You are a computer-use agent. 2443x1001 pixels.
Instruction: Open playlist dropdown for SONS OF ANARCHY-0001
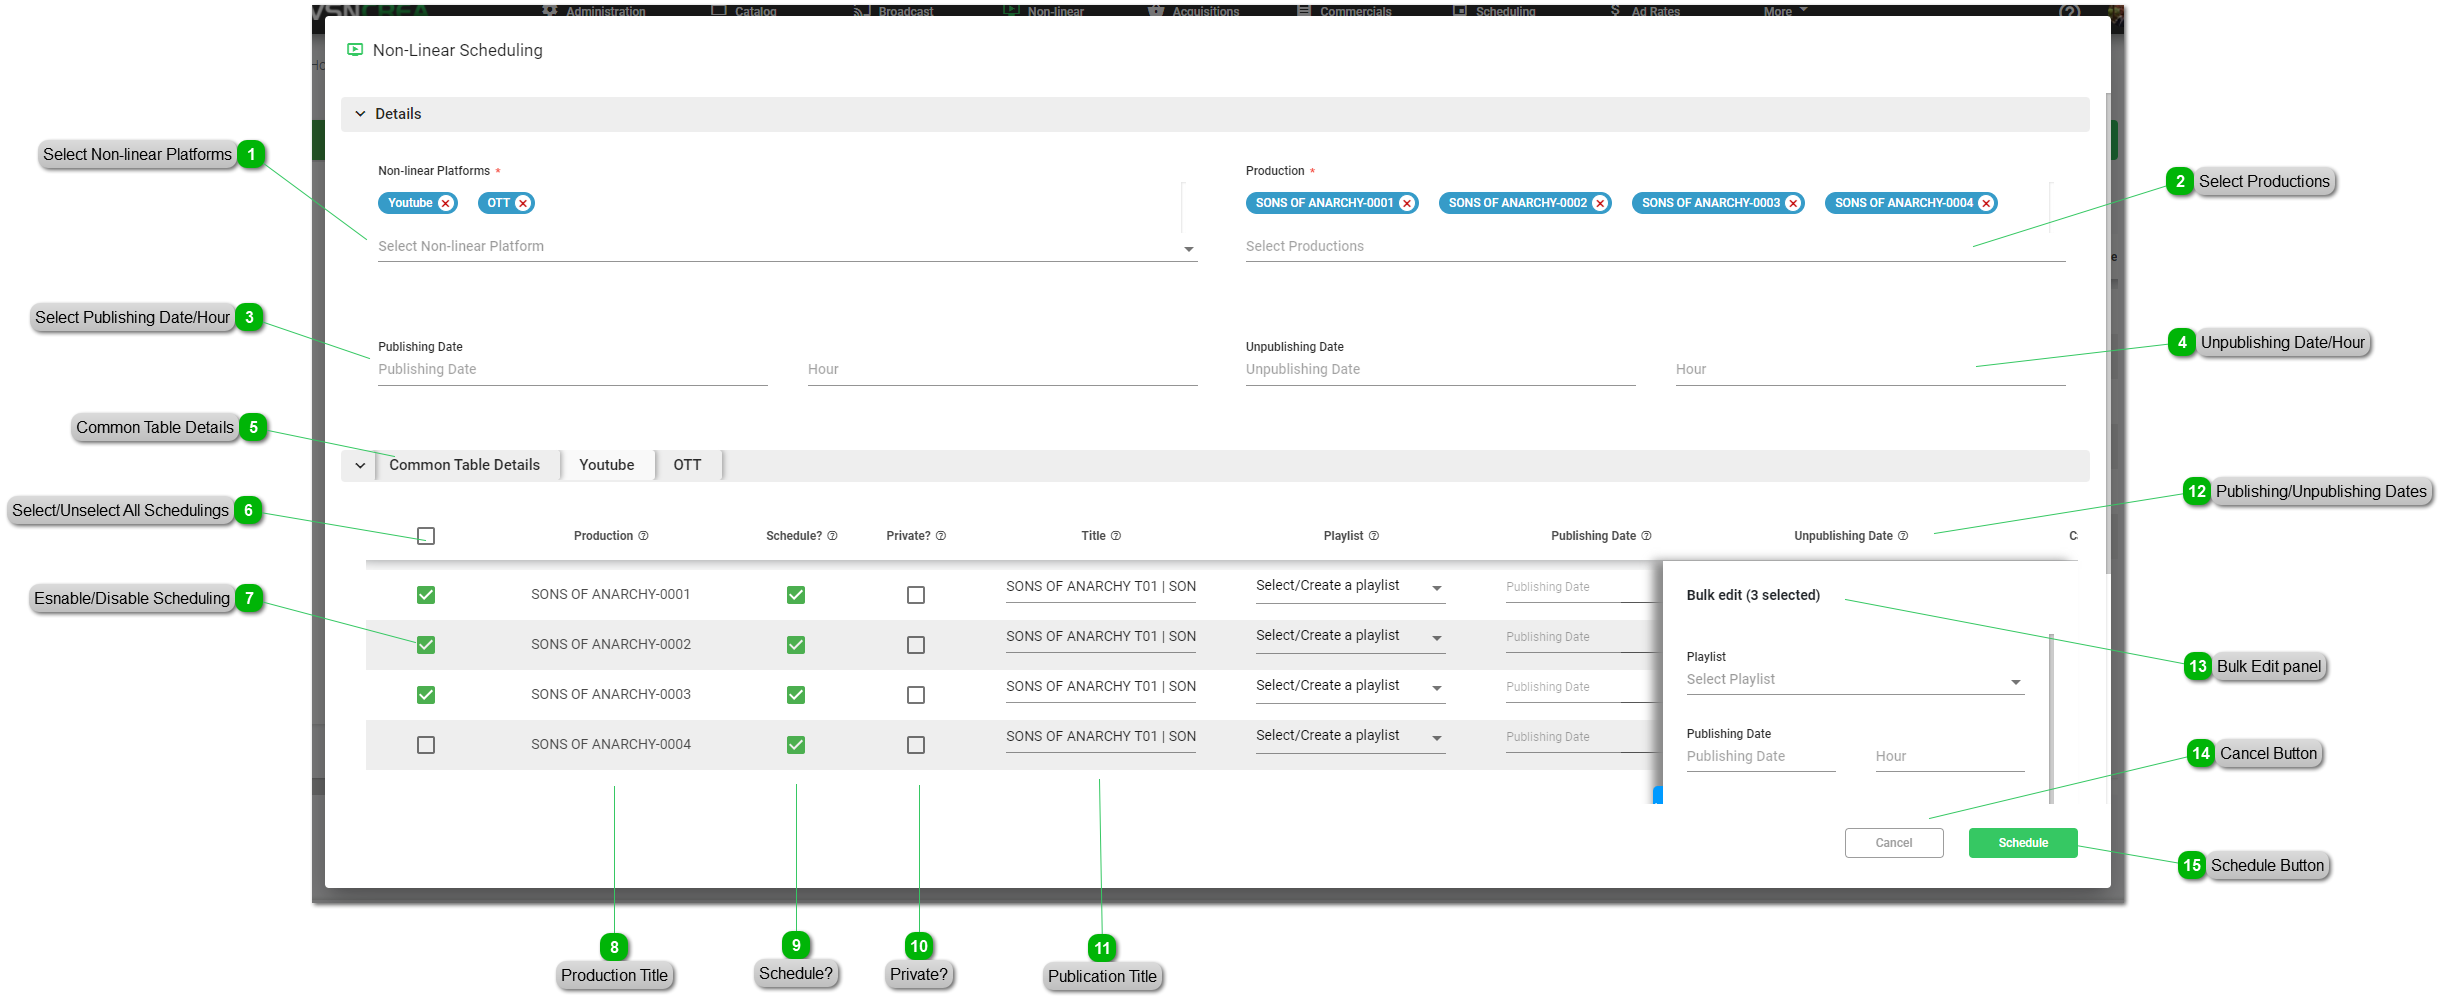(1436, 588)
